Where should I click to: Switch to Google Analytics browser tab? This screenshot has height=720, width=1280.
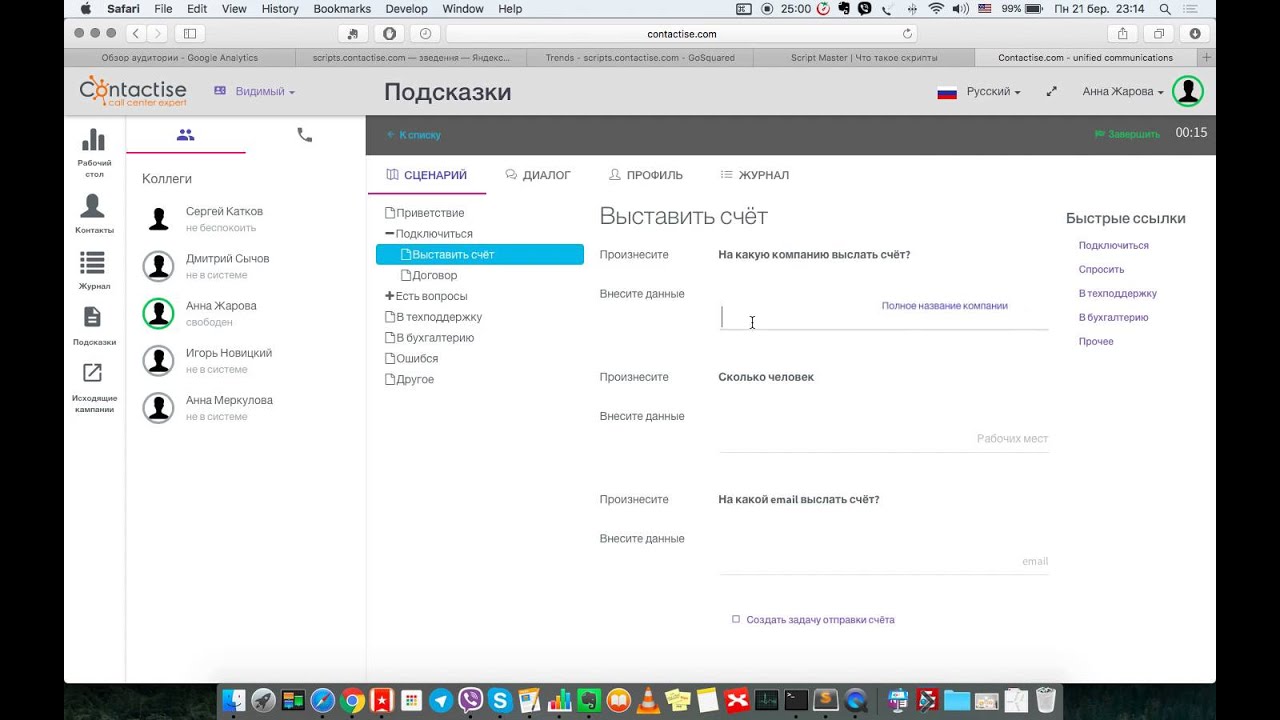(180, 58)
